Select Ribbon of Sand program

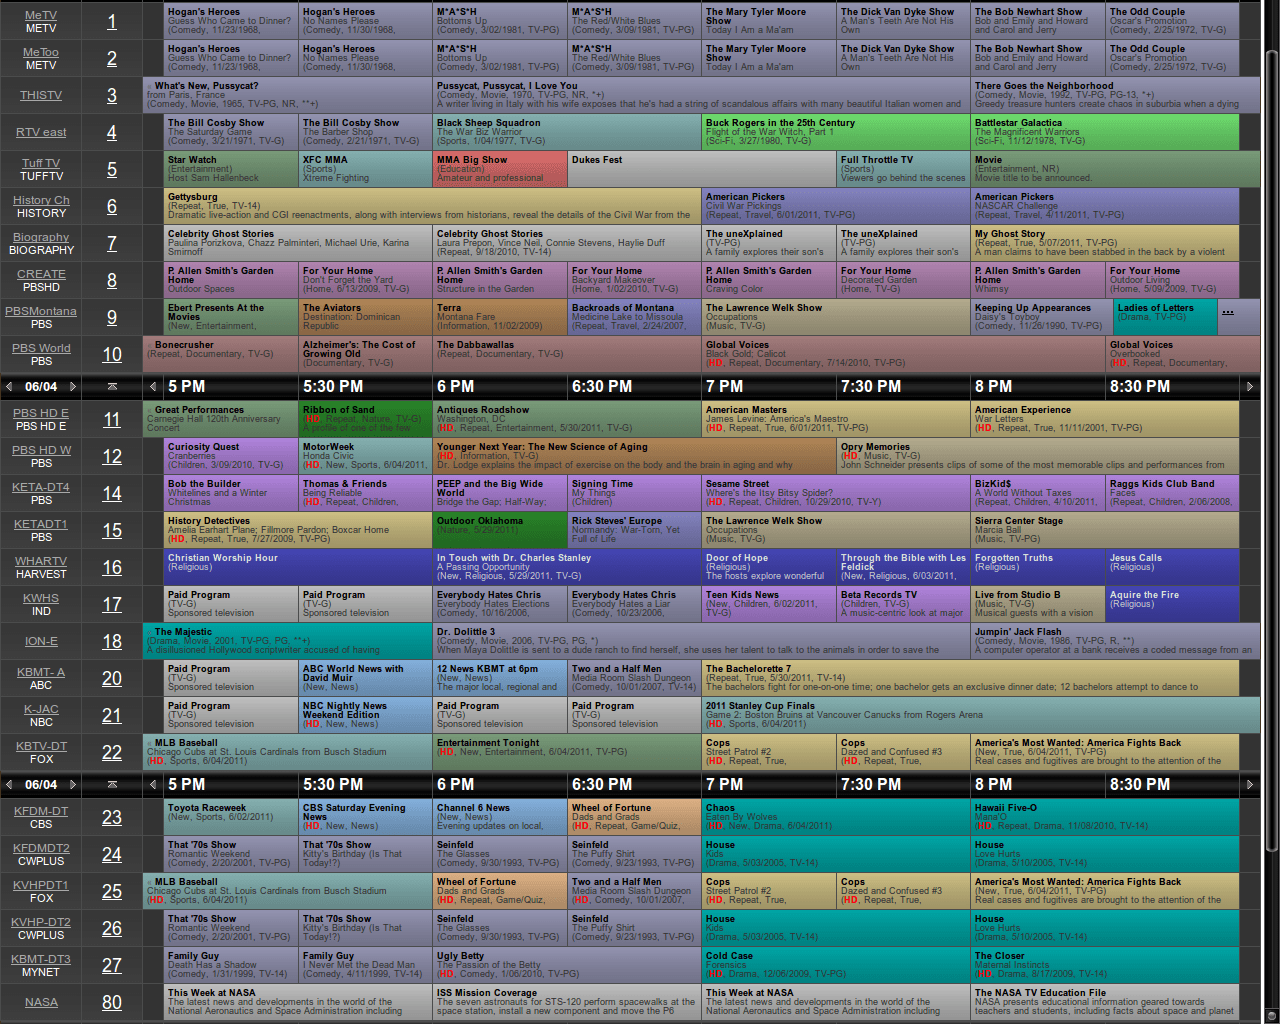pos(365,419)
